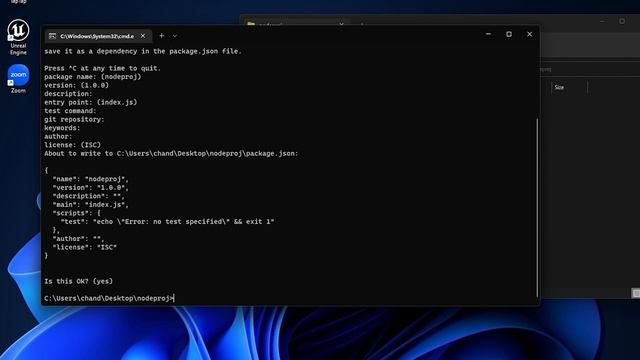The height and width of the screenshot is (360, 640).
Task: Minimize the terminal window
Action: [x=488, y=34]
